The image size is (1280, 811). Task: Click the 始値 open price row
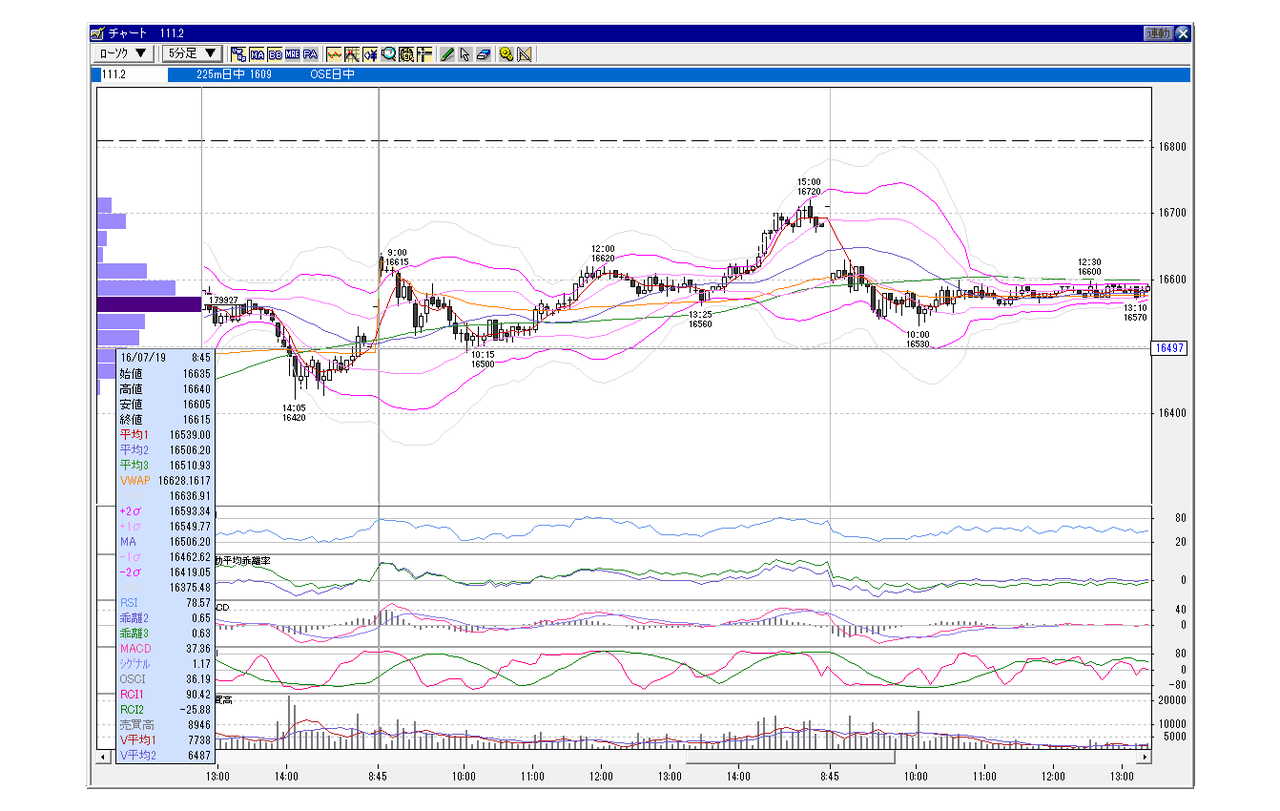[x=165, y=373]
